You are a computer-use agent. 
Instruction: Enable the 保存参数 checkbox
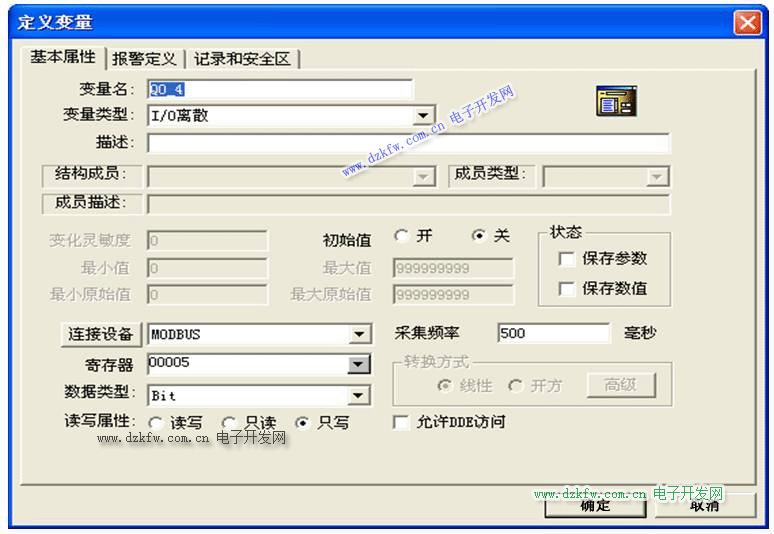coord(567,259)
